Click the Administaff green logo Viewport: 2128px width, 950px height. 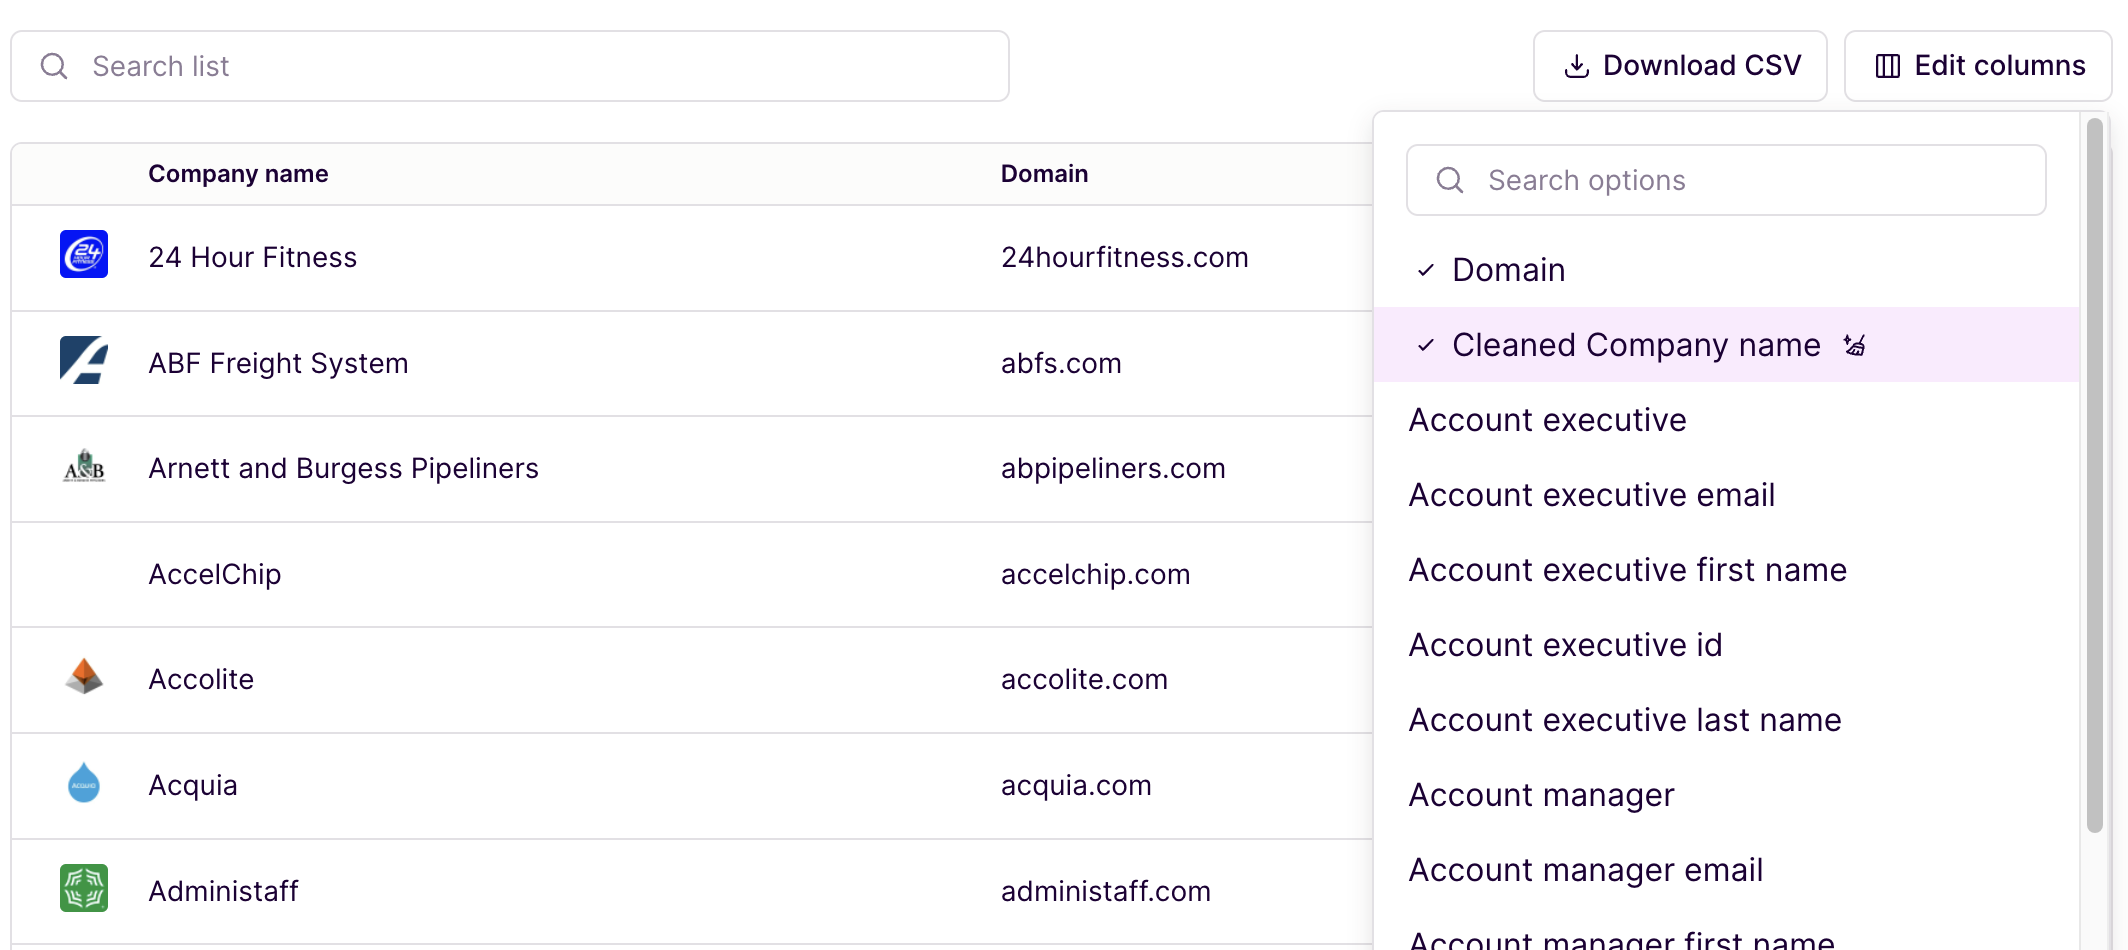[84, 888]
